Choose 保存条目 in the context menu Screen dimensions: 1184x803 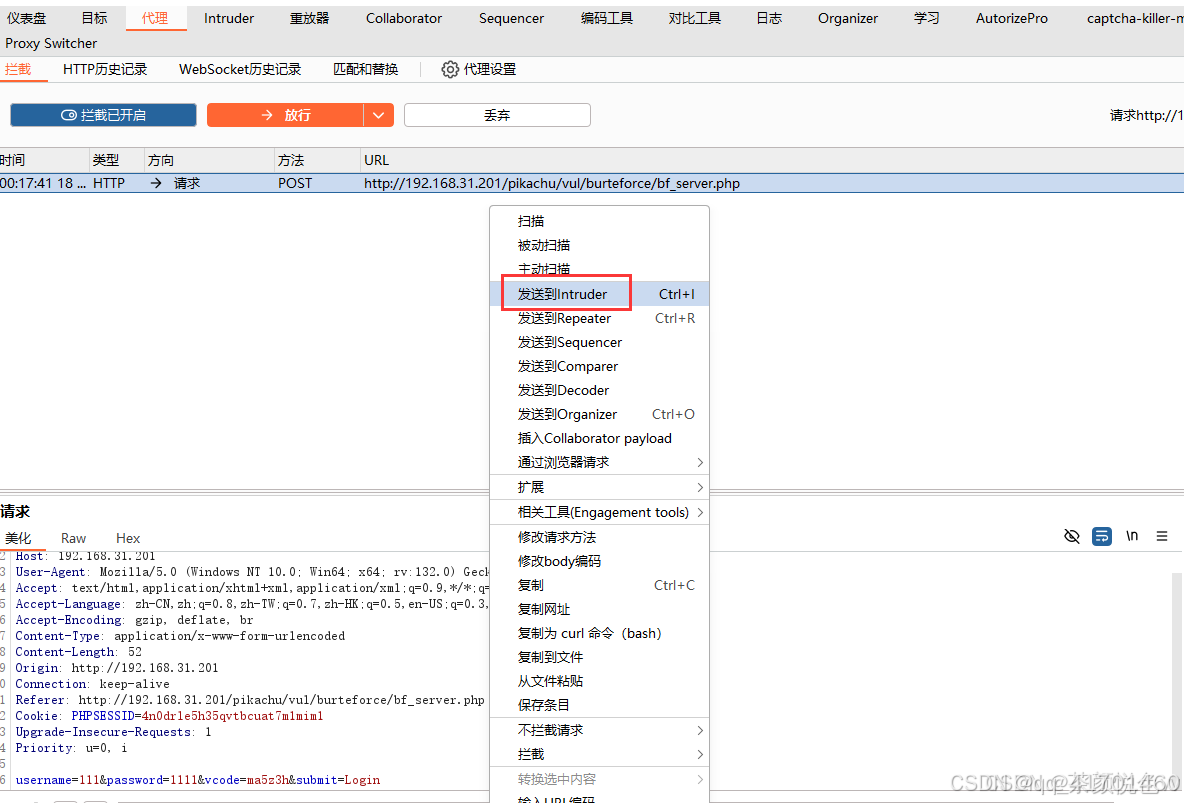click(600, 706)
